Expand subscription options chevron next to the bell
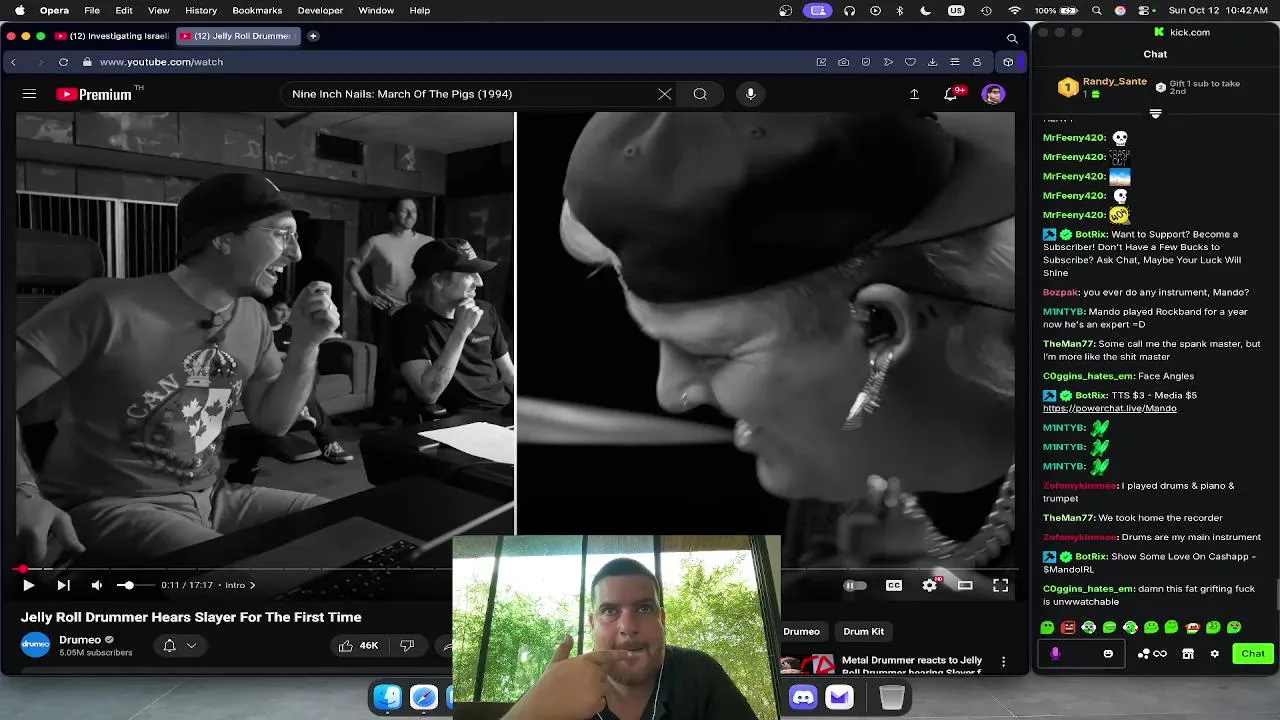 pos(191,646)
